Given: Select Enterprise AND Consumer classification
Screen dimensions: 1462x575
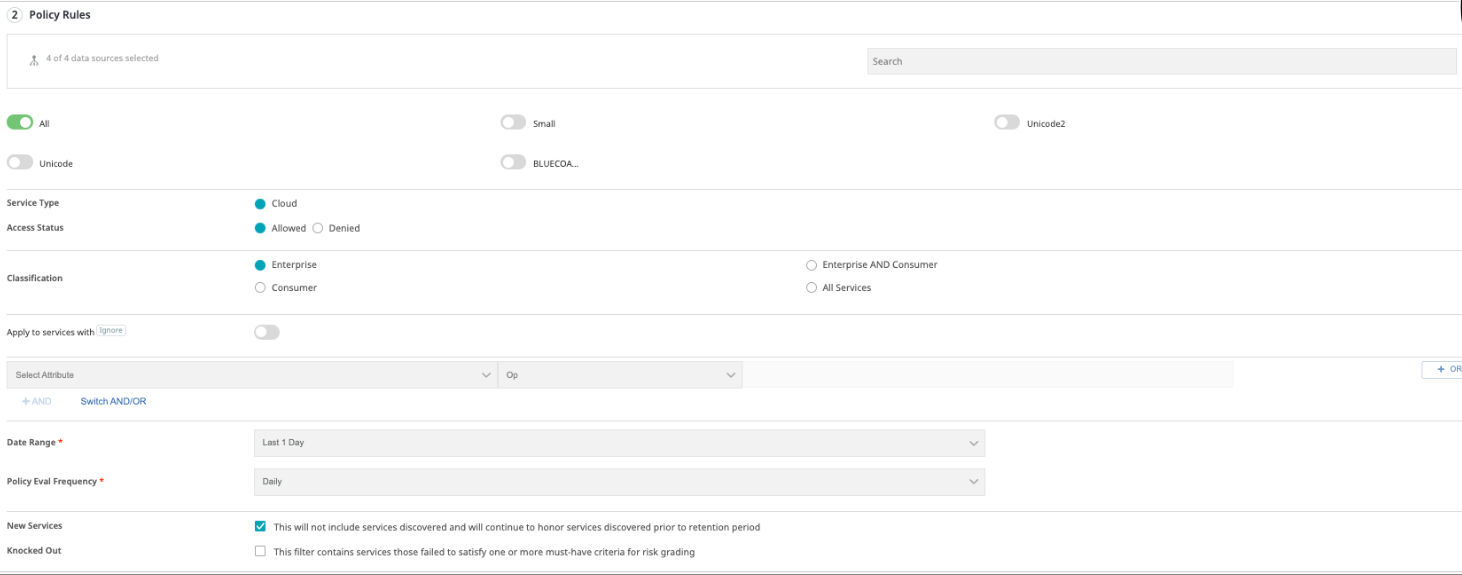Looking at the screenshot, I should 812,265.
